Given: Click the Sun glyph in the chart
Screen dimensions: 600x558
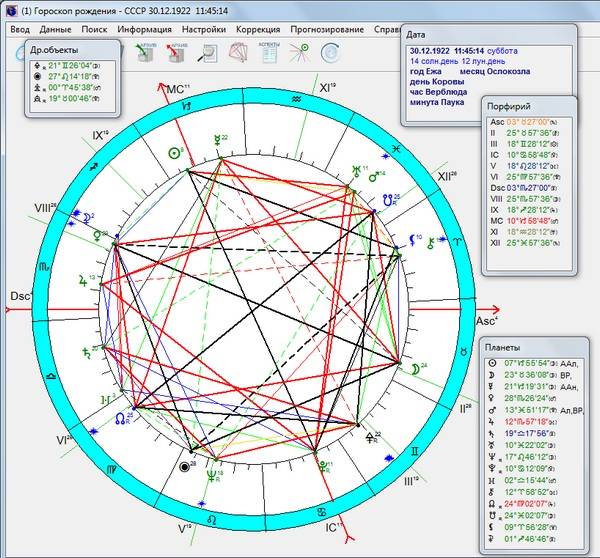Looking at the screenshot, I should click(176, 152).
